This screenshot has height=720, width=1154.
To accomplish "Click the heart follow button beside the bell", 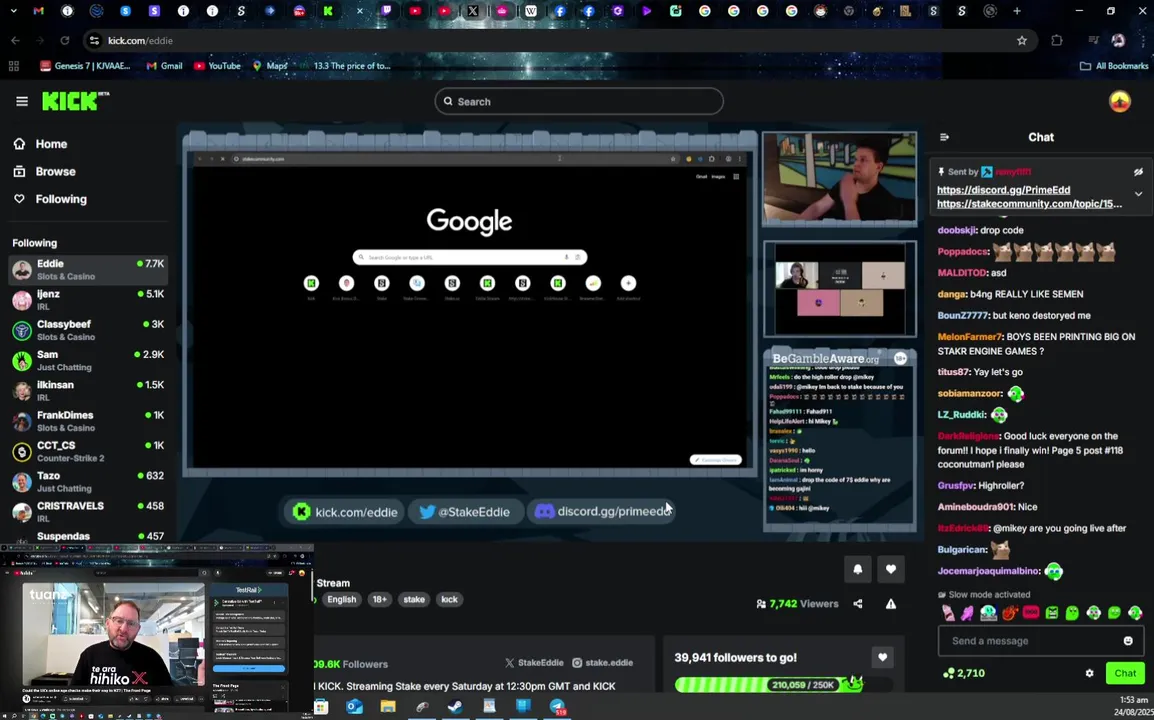I will [x=891, y=569].
